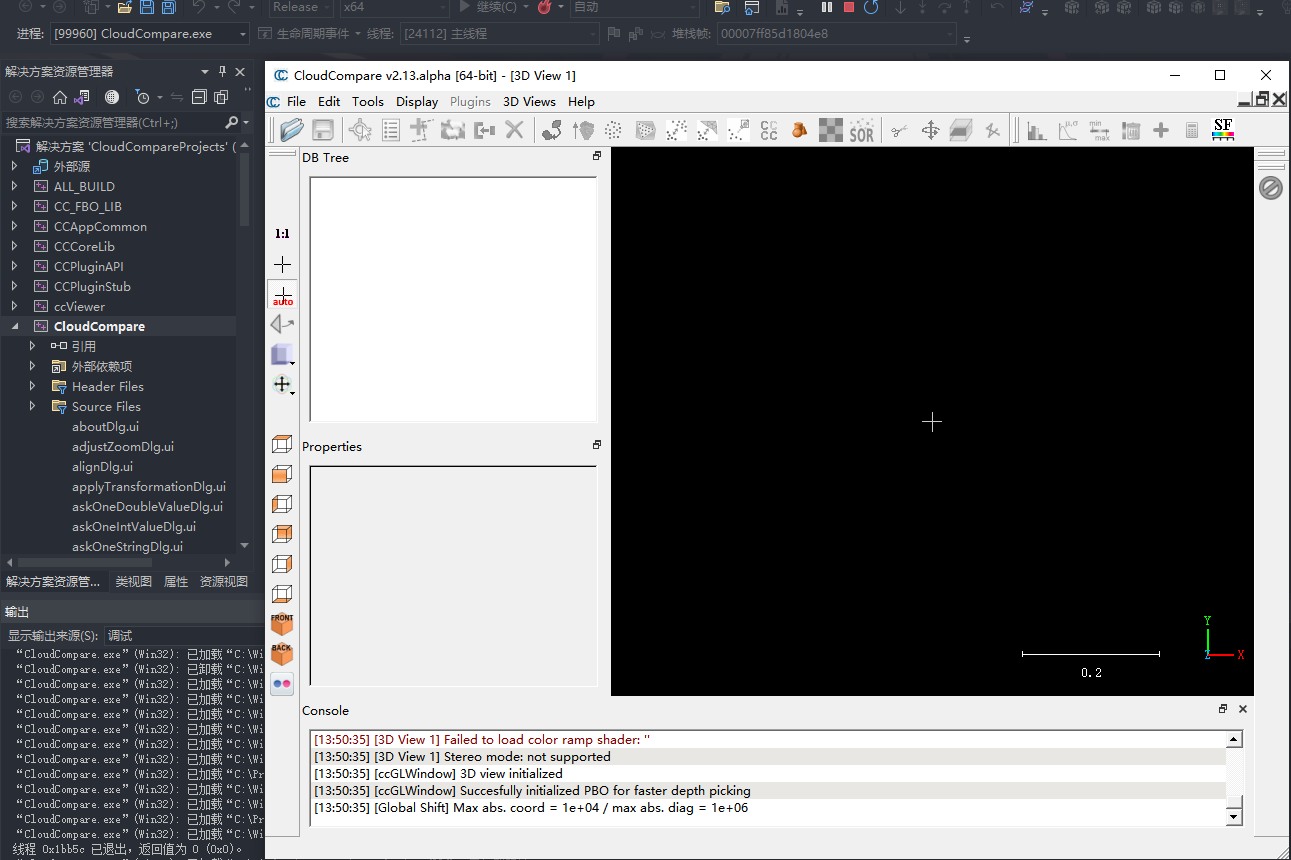Collapse the CloudCompare project node
Screen dimensions: 1291x860
14,326
